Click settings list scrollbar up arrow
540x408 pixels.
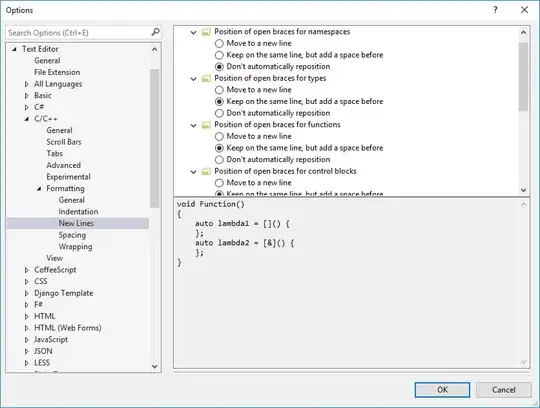pos(523,32)
